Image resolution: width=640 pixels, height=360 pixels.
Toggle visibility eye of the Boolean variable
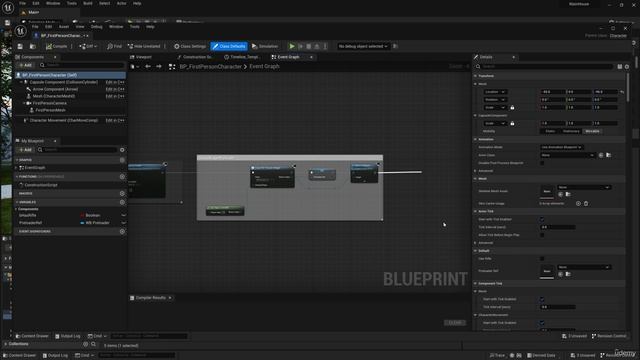point(123,216)
